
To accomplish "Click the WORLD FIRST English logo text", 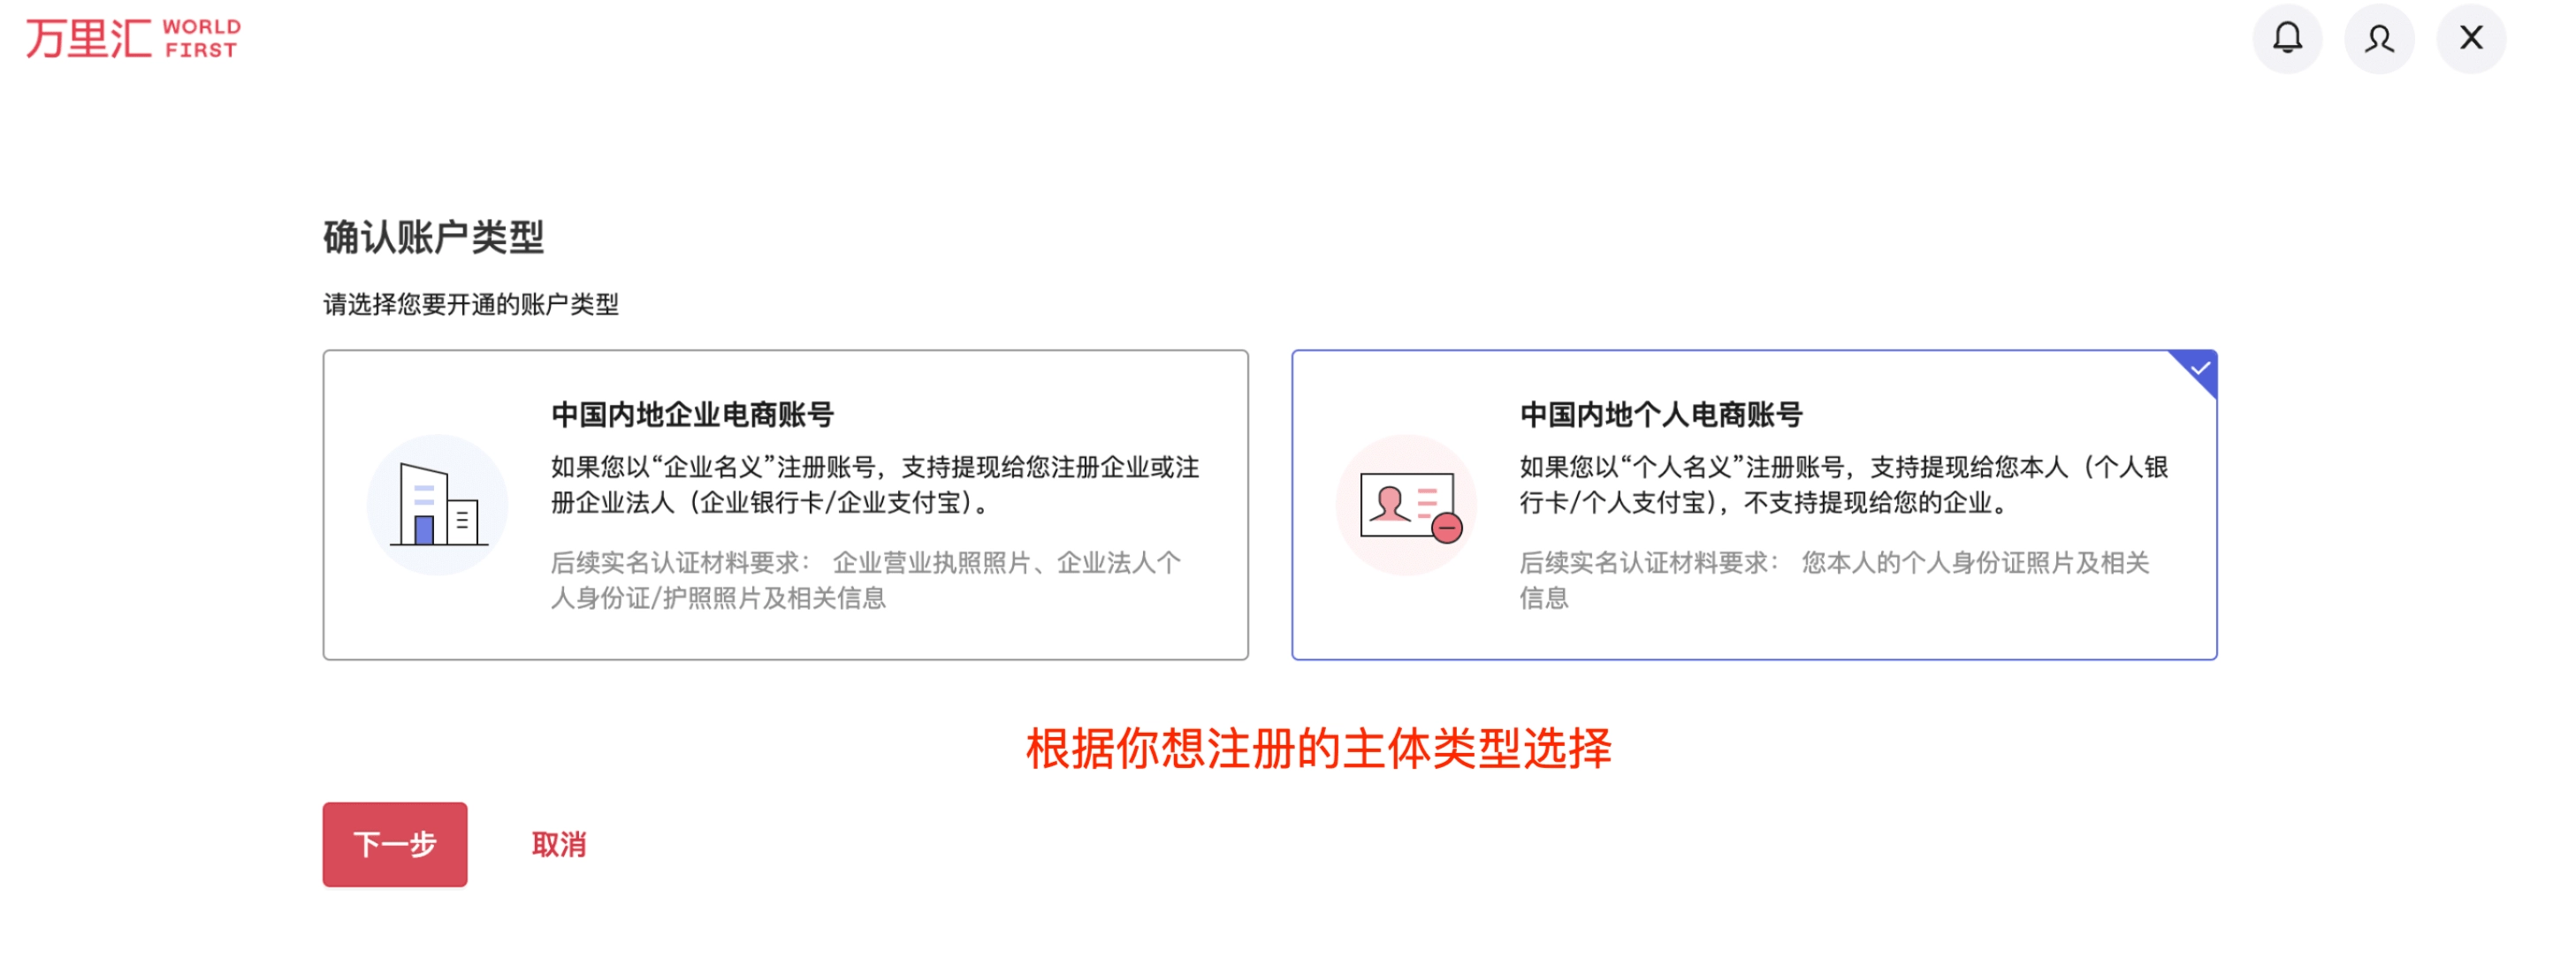I will pyautogui.click(x=202, y=39).
